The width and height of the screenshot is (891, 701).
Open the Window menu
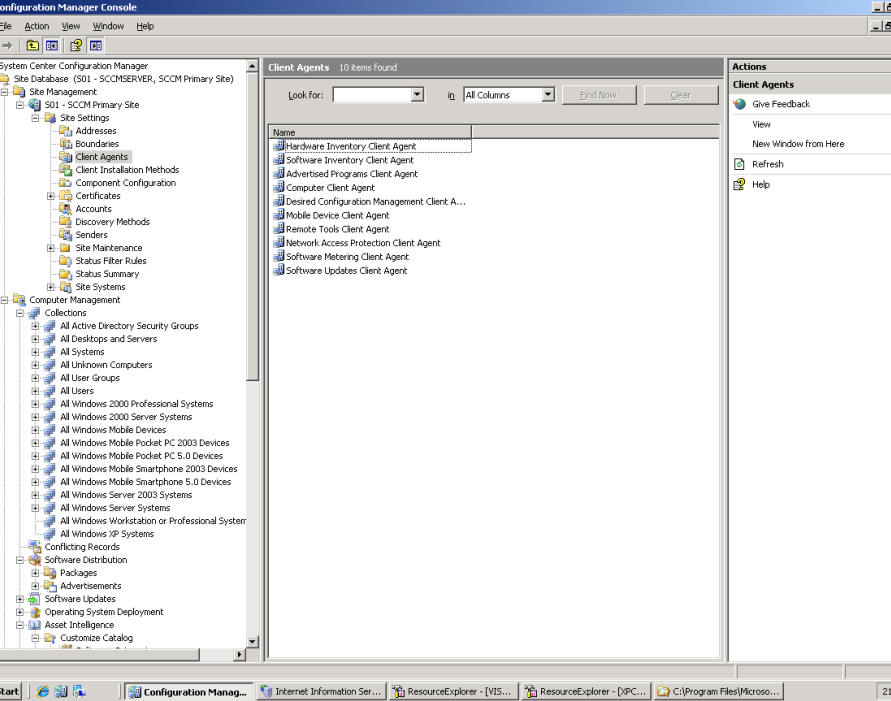point(108,26)
